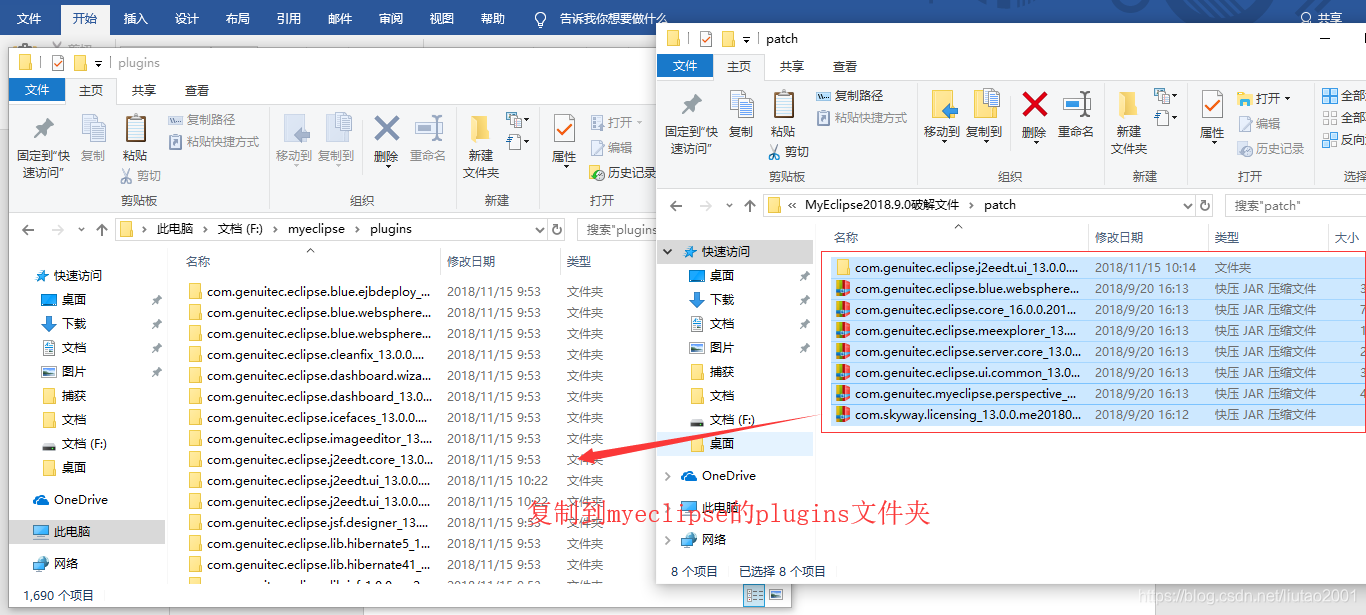The image size is (1366, 615).
Task: Select 文档 (F:) drive in plugins window sidebar
Action: (x=84, y=444)
